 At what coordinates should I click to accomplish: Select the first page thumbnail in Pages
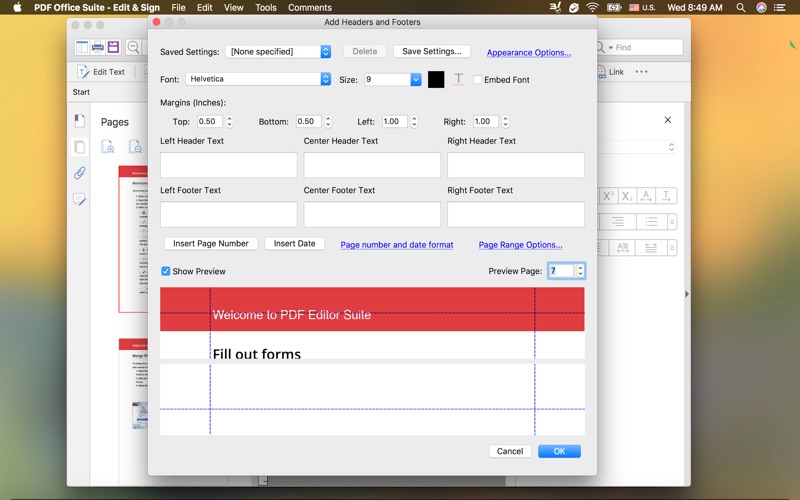pyautogui.click(x=134, y=239)
